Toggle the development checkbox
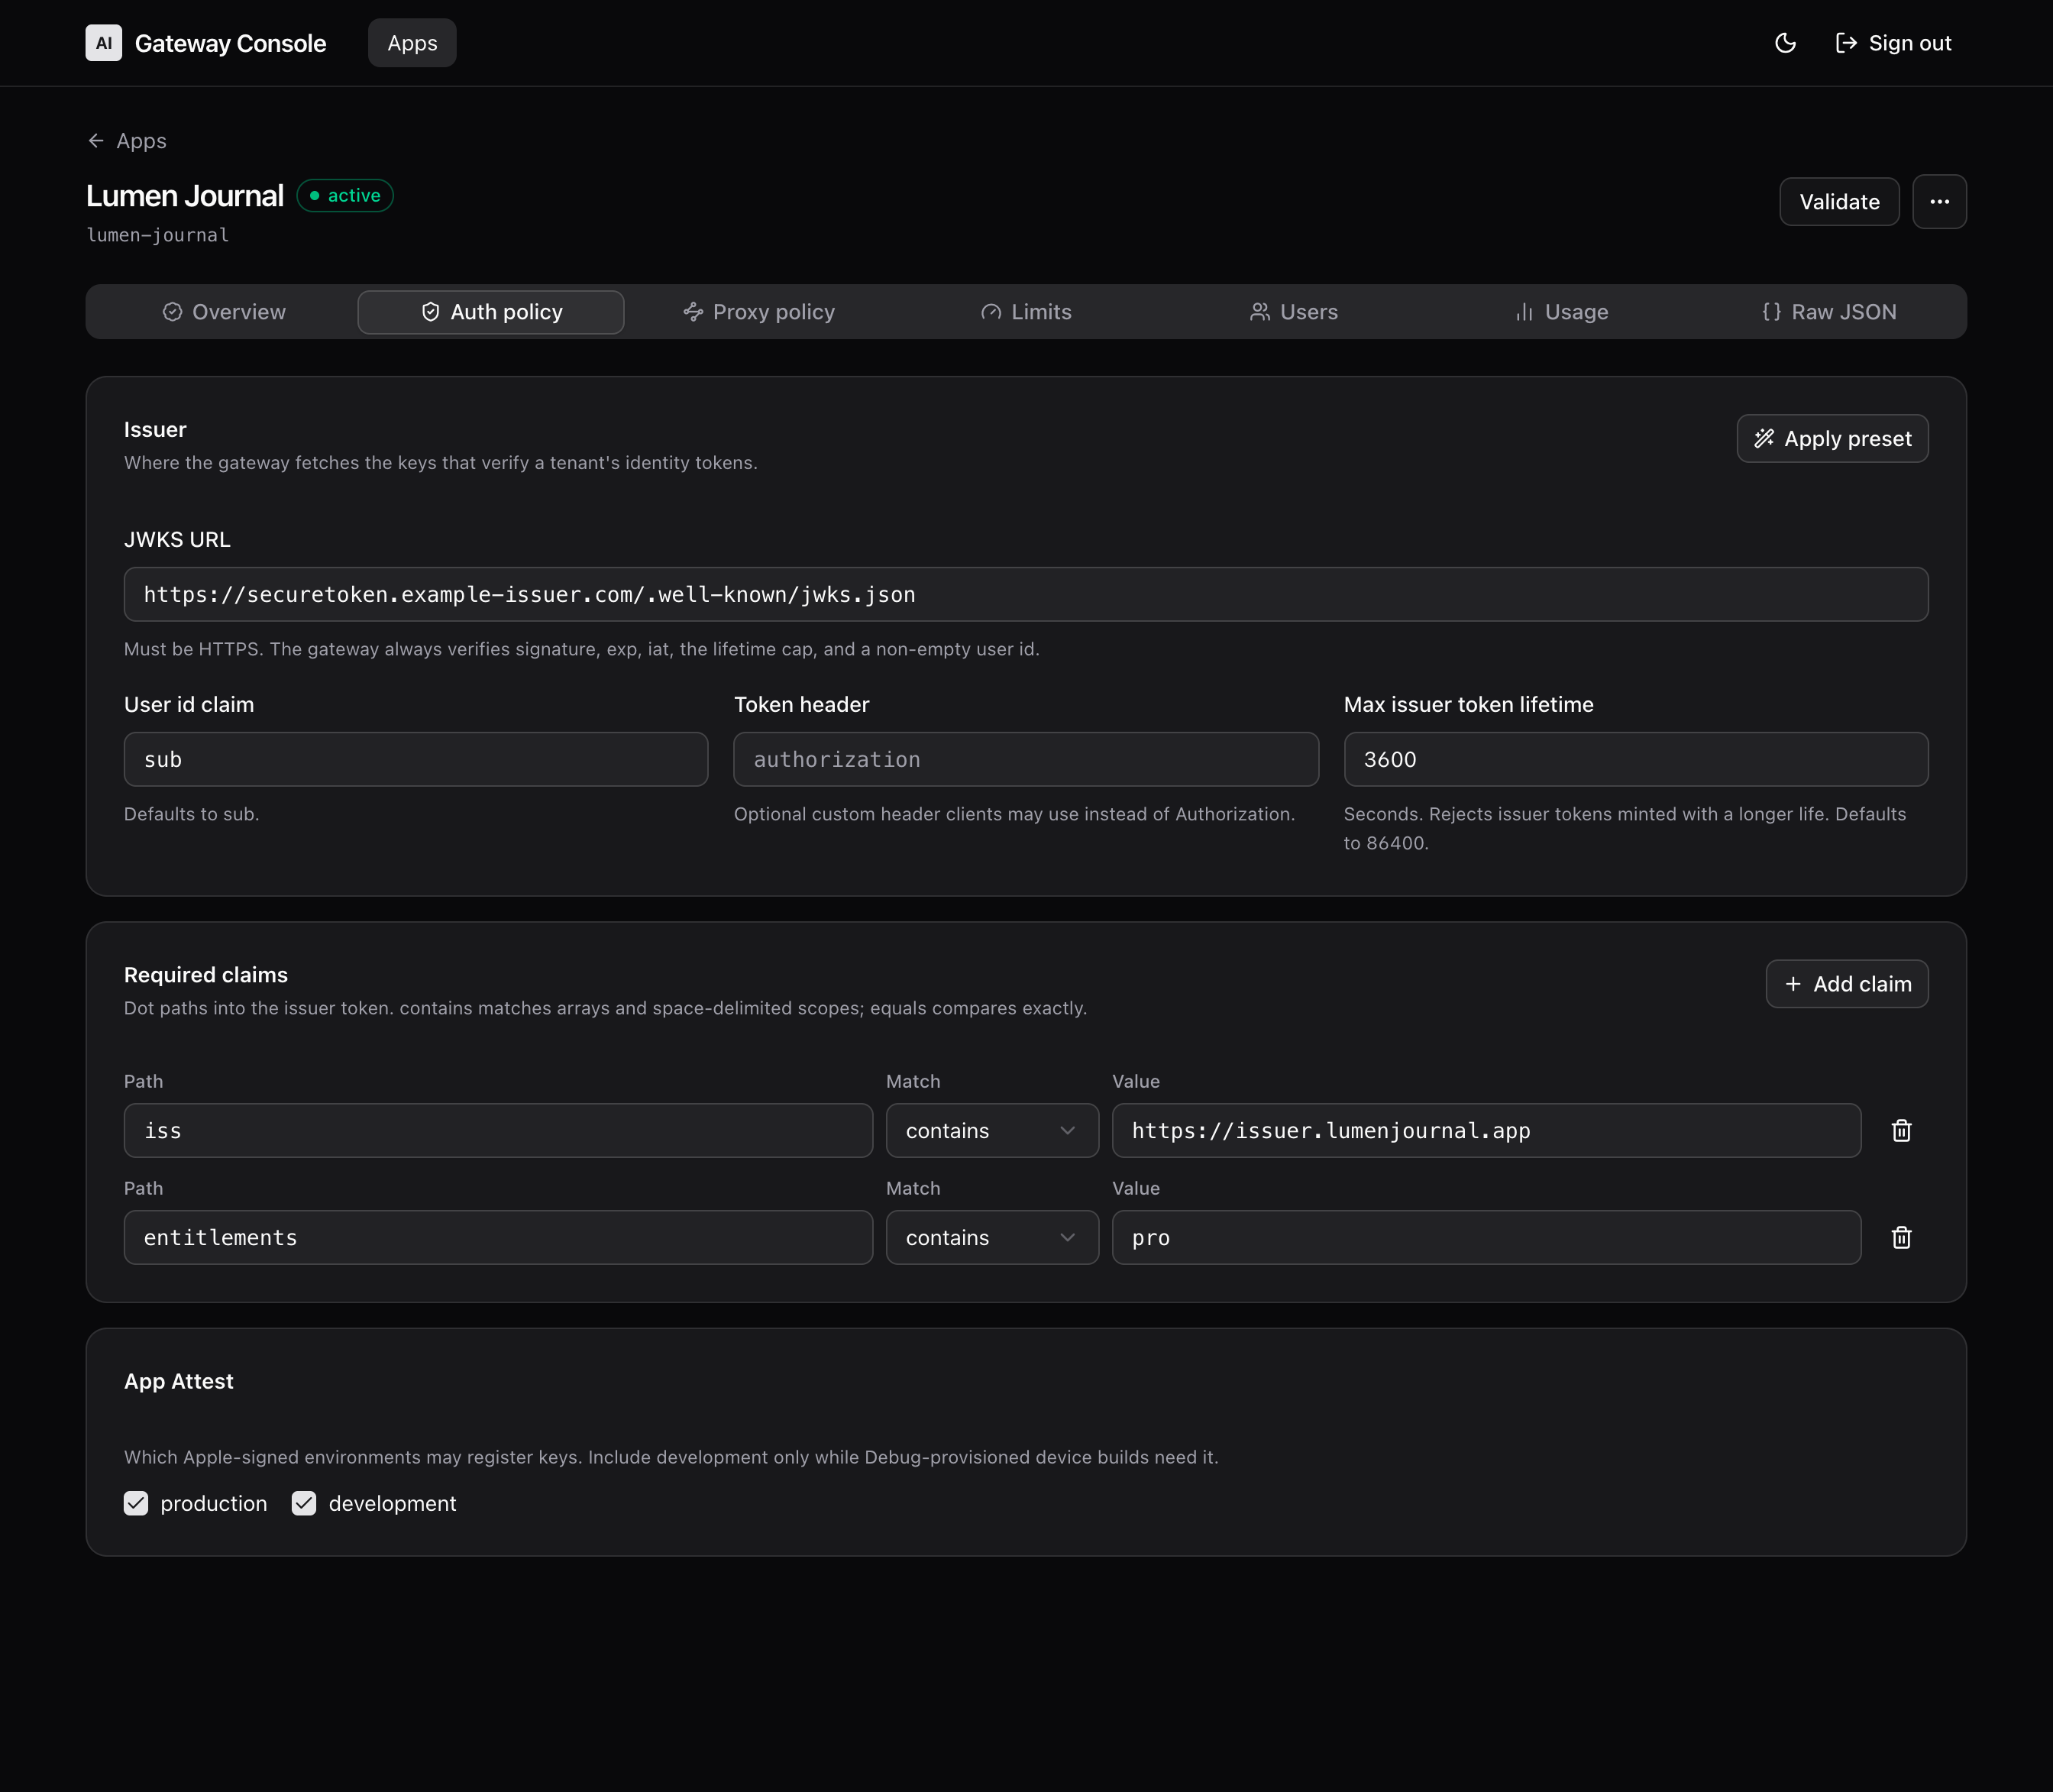Screen dimensions: 2053x1792 tap(304, 1503)
